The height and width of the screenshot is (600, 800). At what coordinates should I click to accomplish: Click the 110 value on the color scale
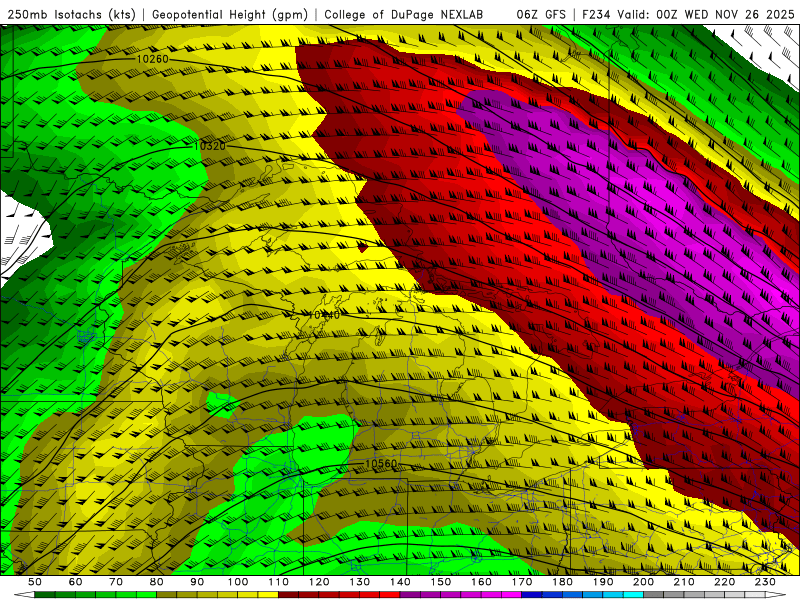click(x=278, y=582)
